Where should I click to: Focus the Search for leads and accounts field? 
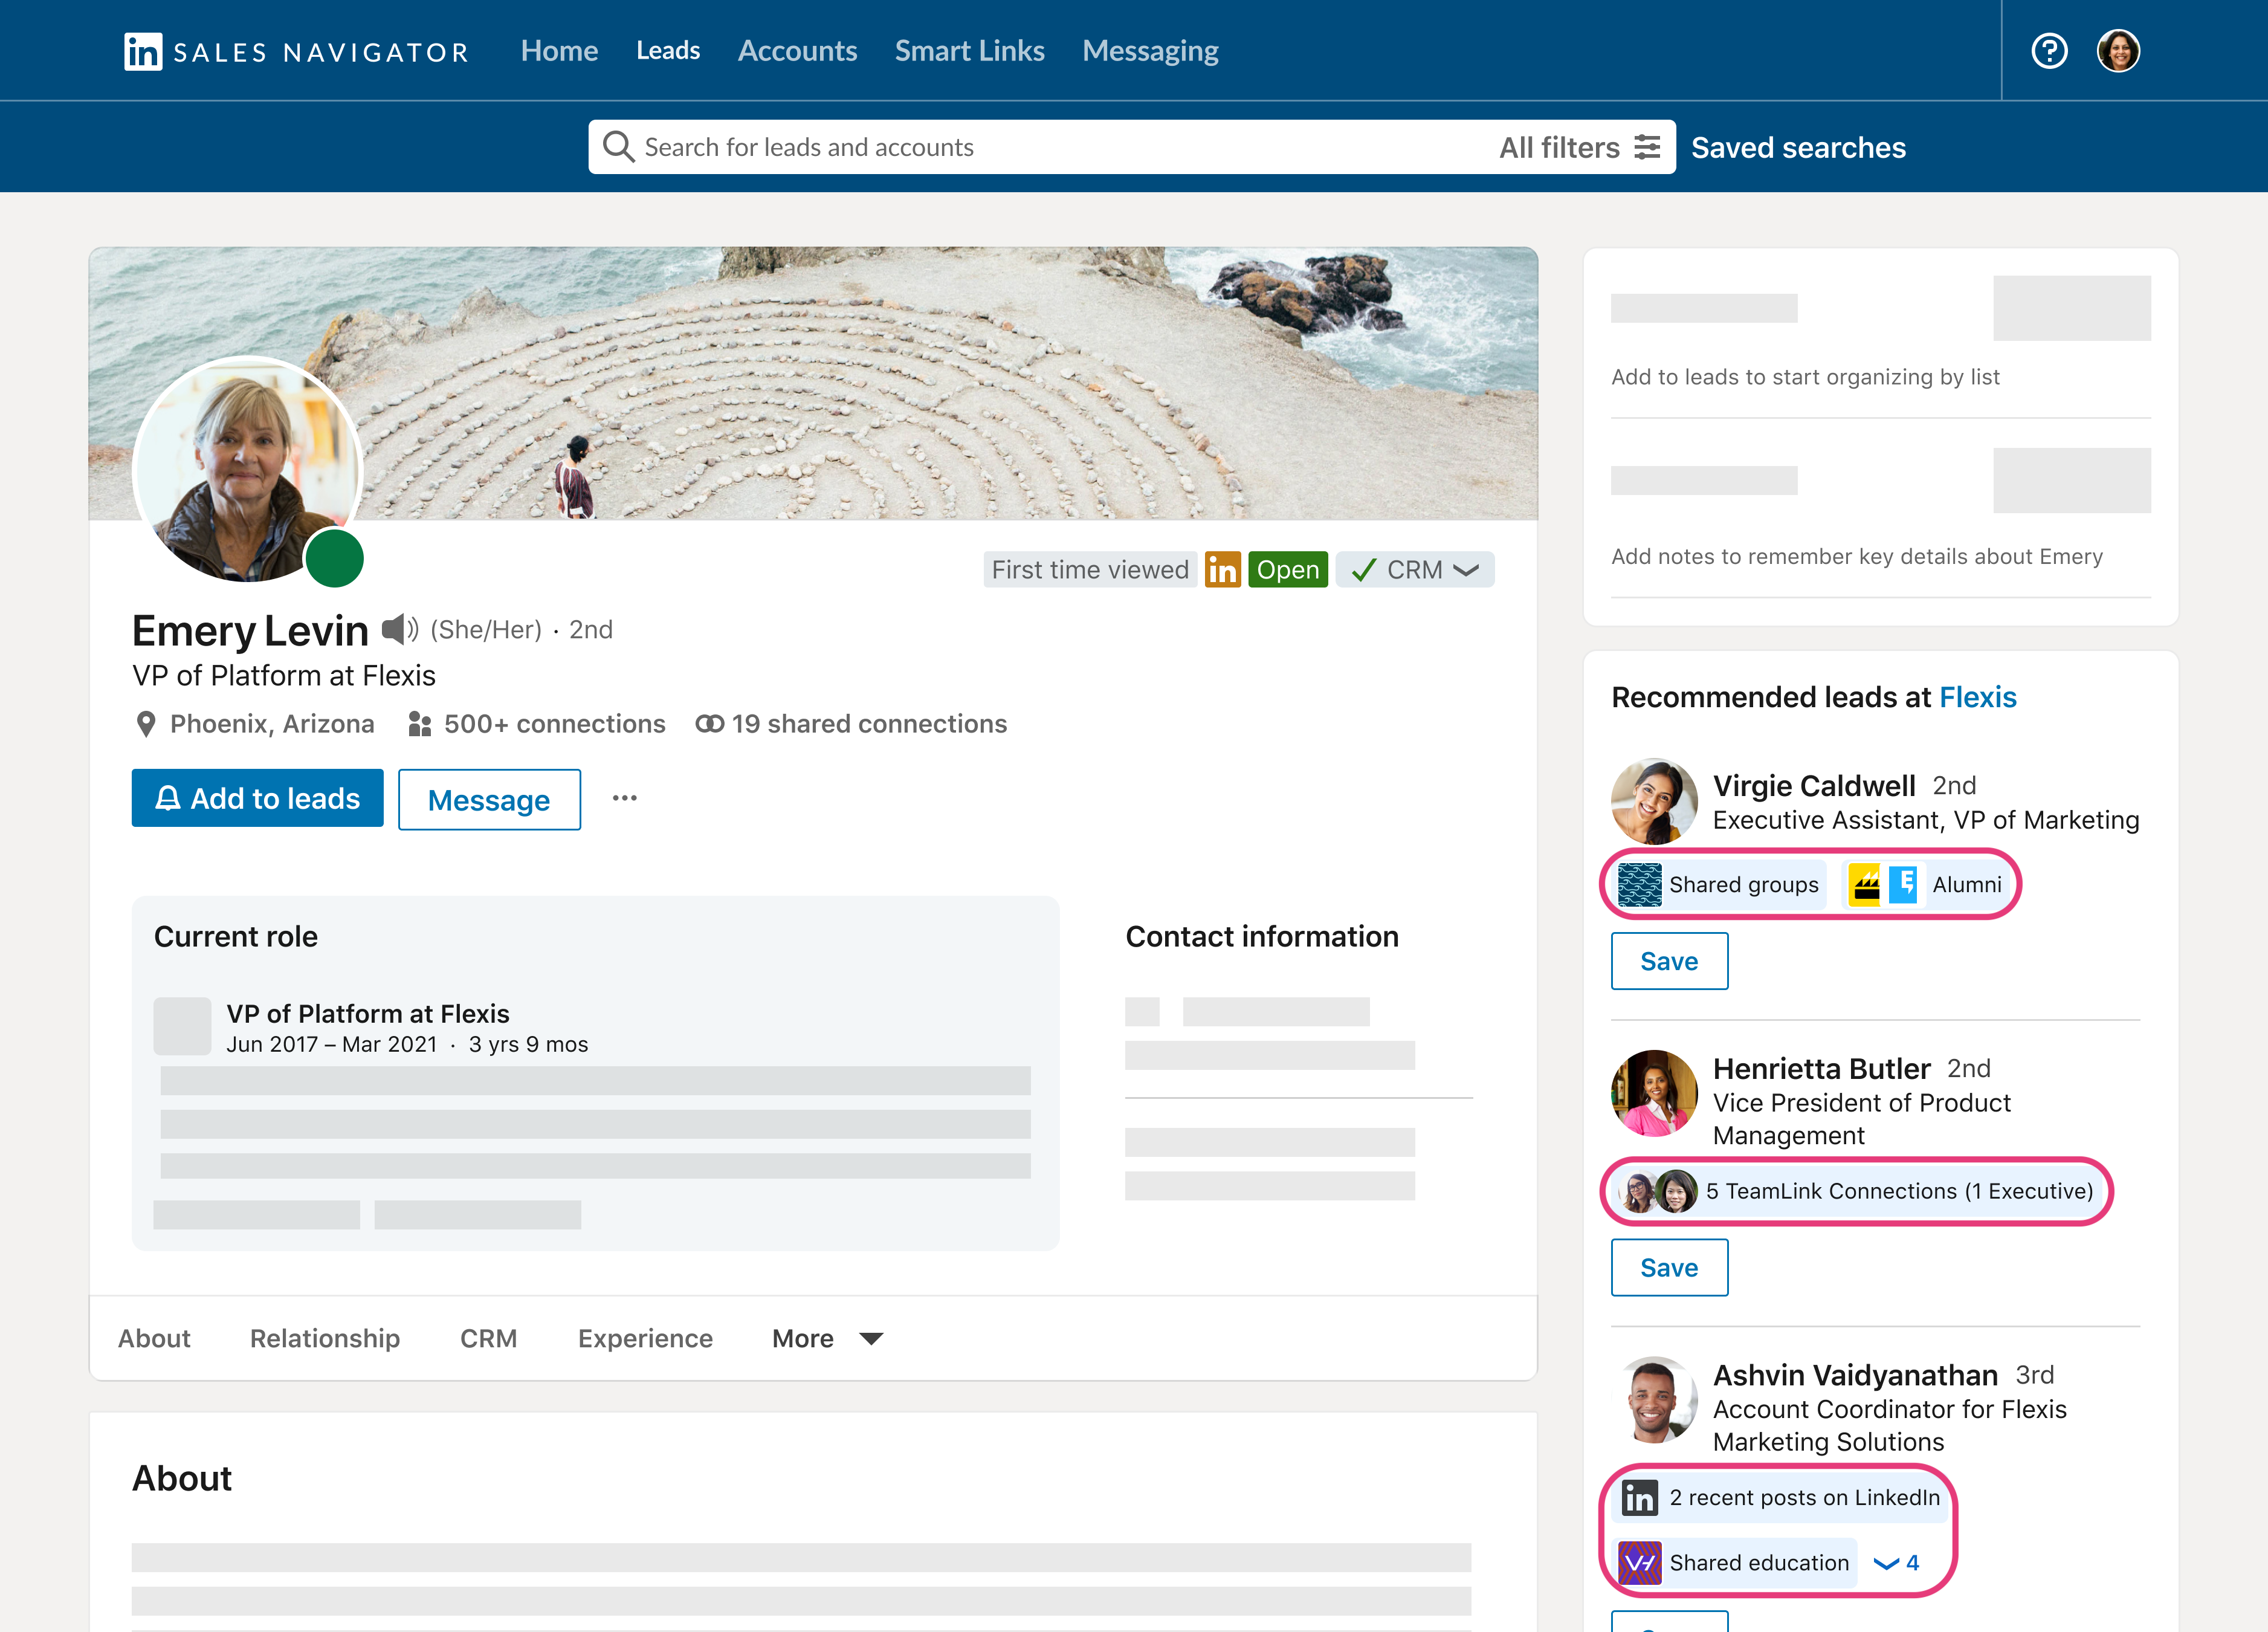click(x=1132, y=147)
